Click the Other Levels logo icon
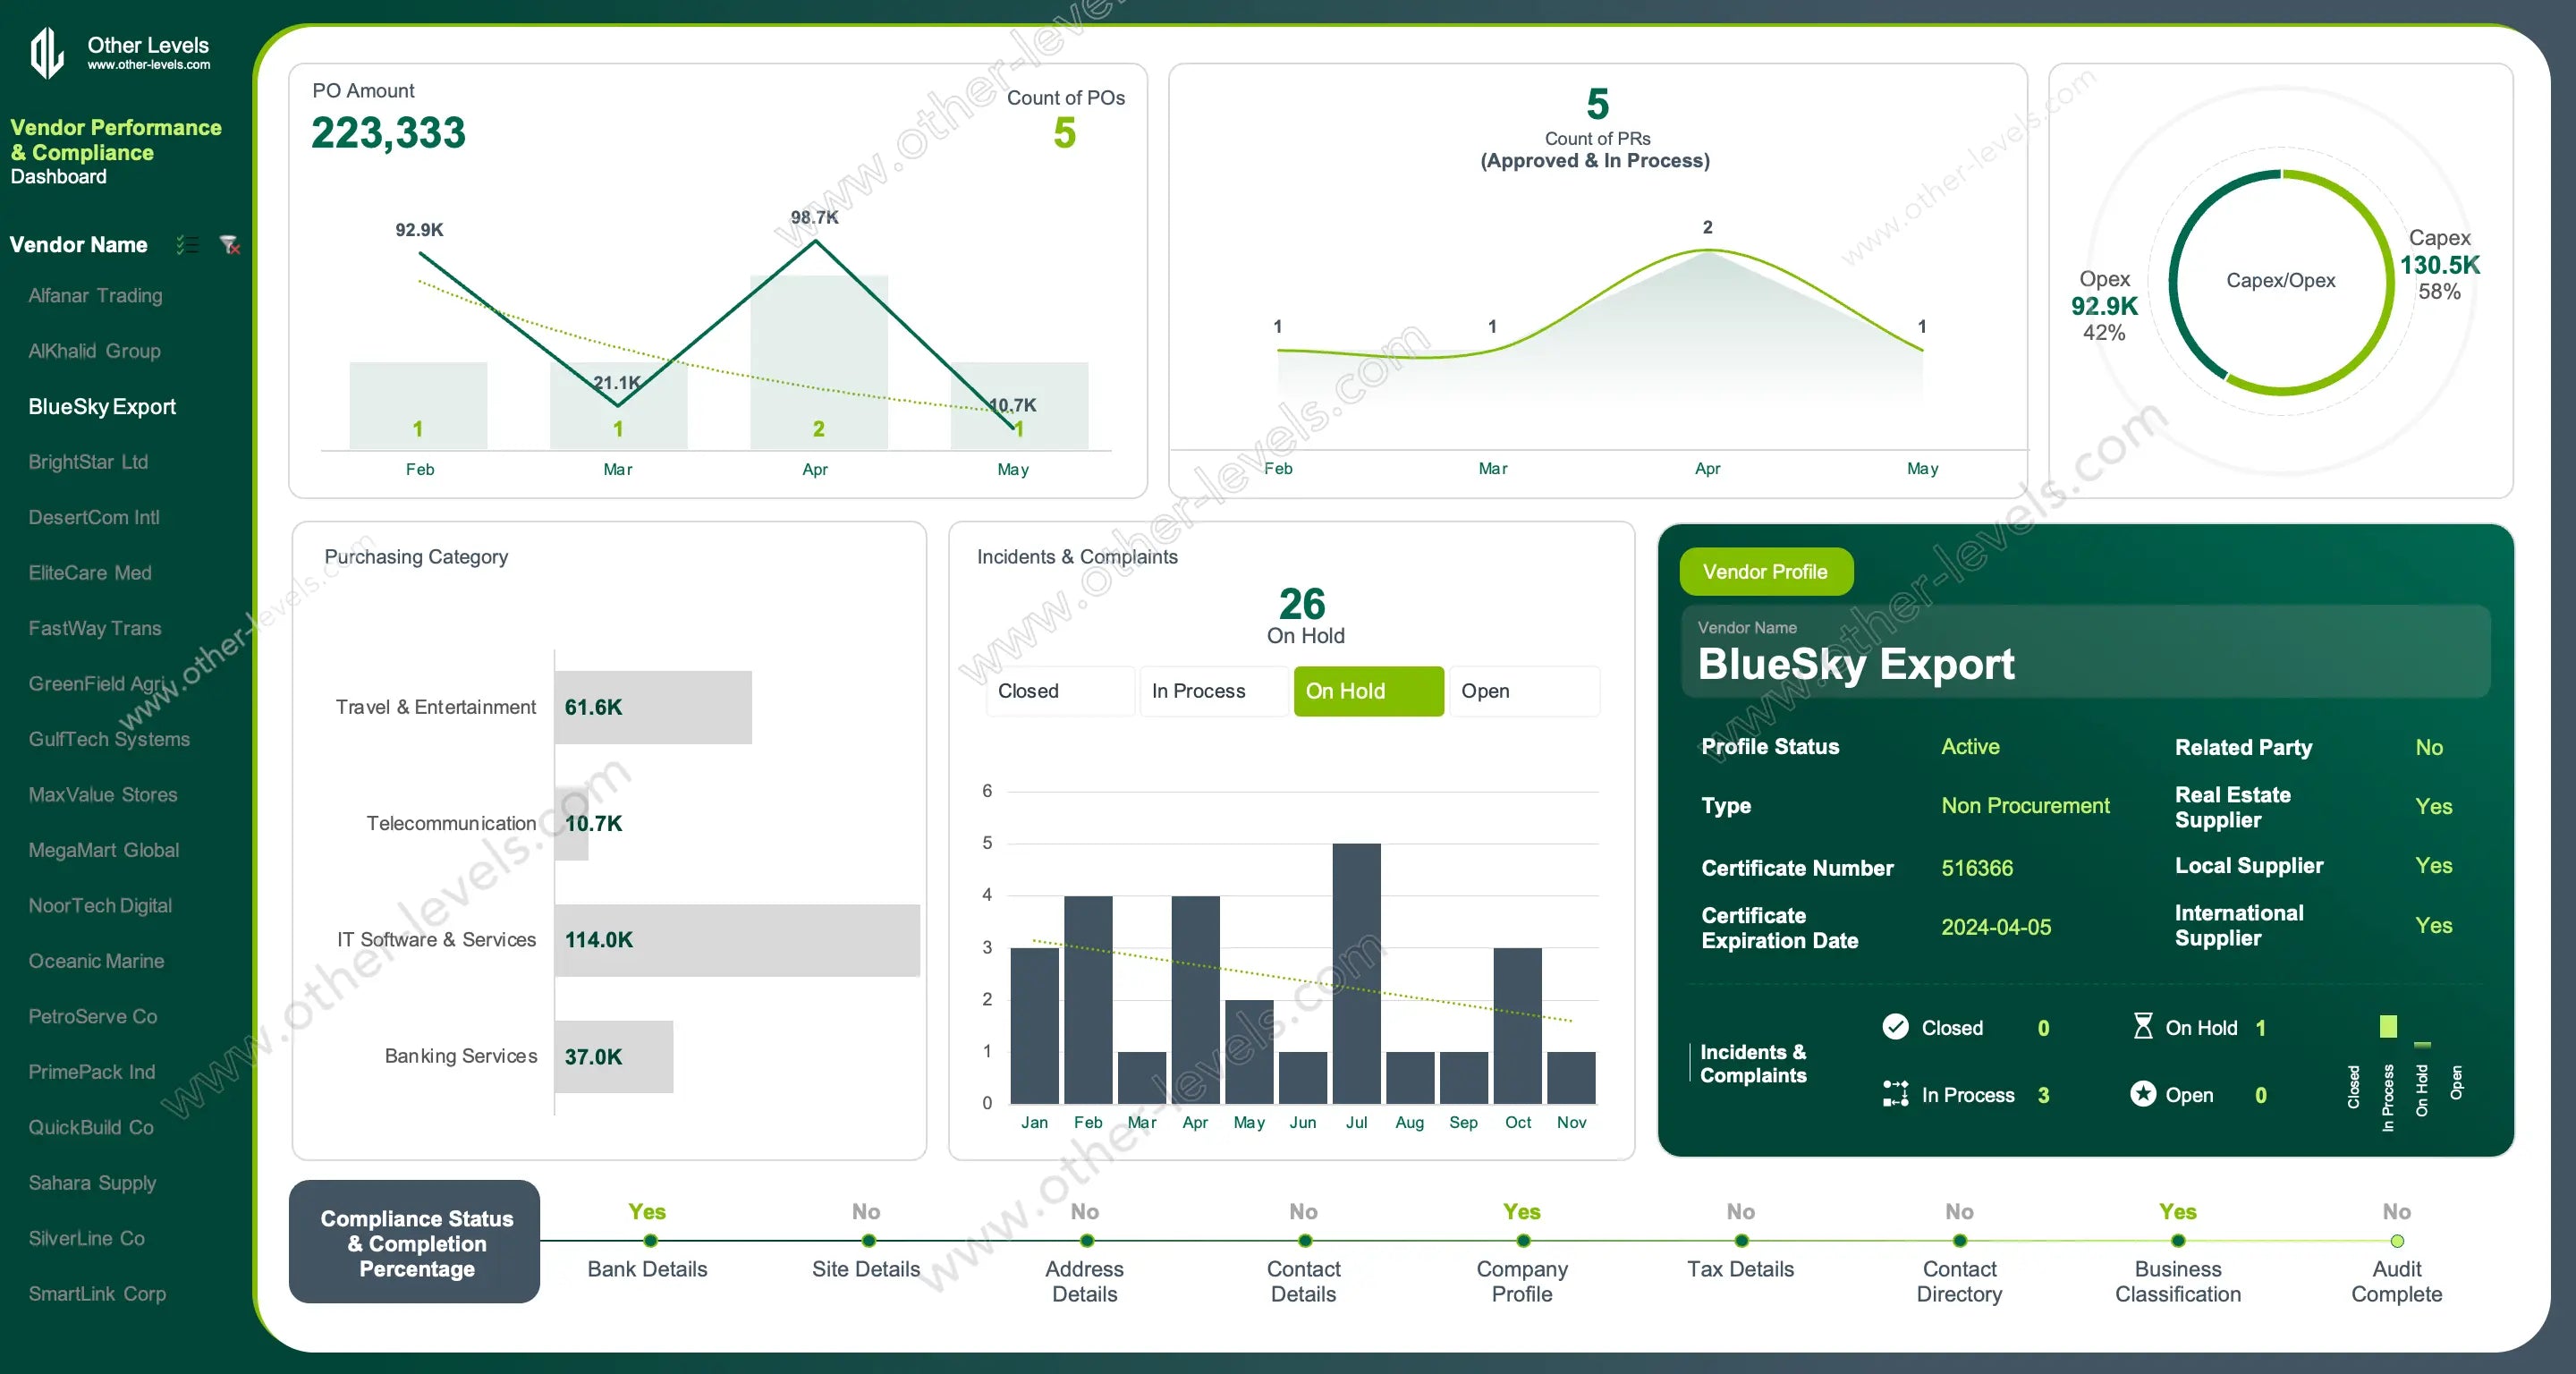Screen dimensions: 2576x1374 [47, 52]
